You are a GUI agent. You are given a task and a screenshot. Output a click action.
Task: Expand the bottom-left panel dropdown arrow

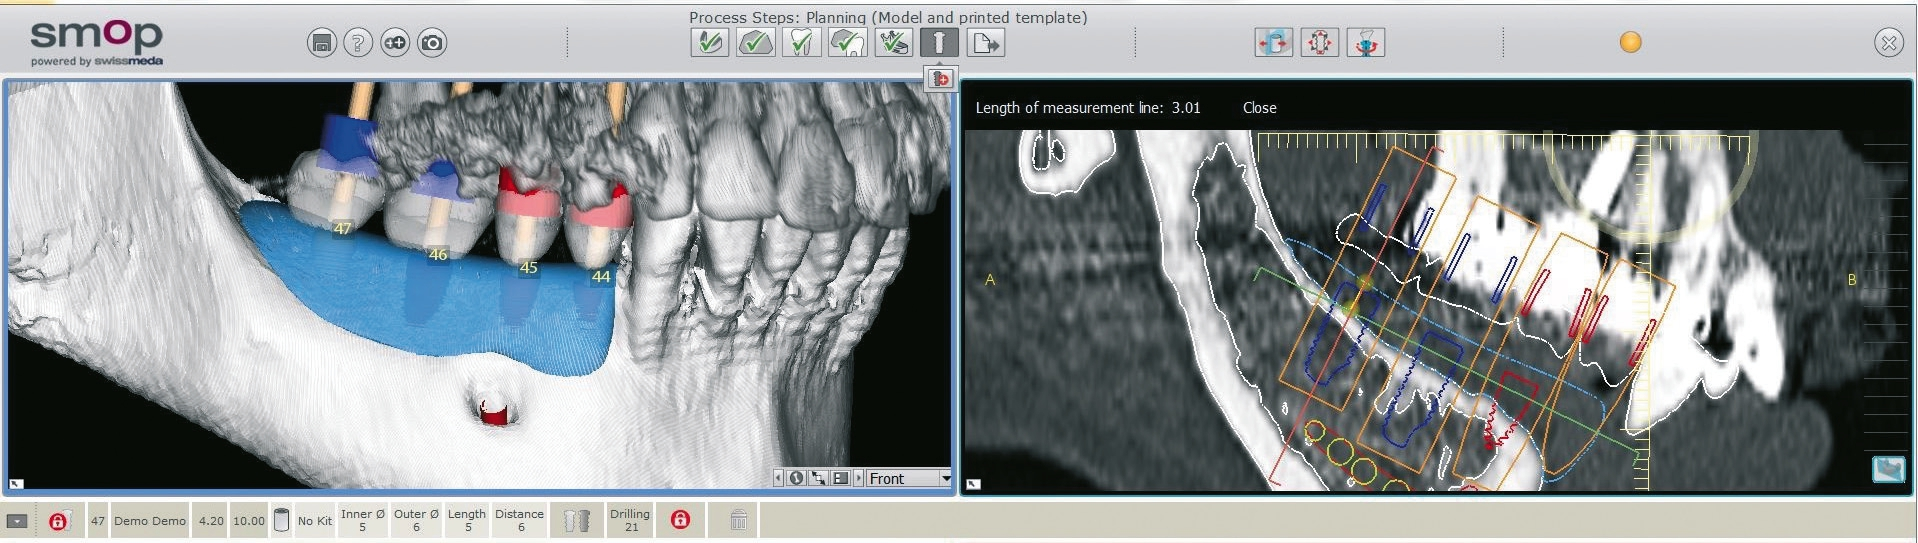point(17,521)
